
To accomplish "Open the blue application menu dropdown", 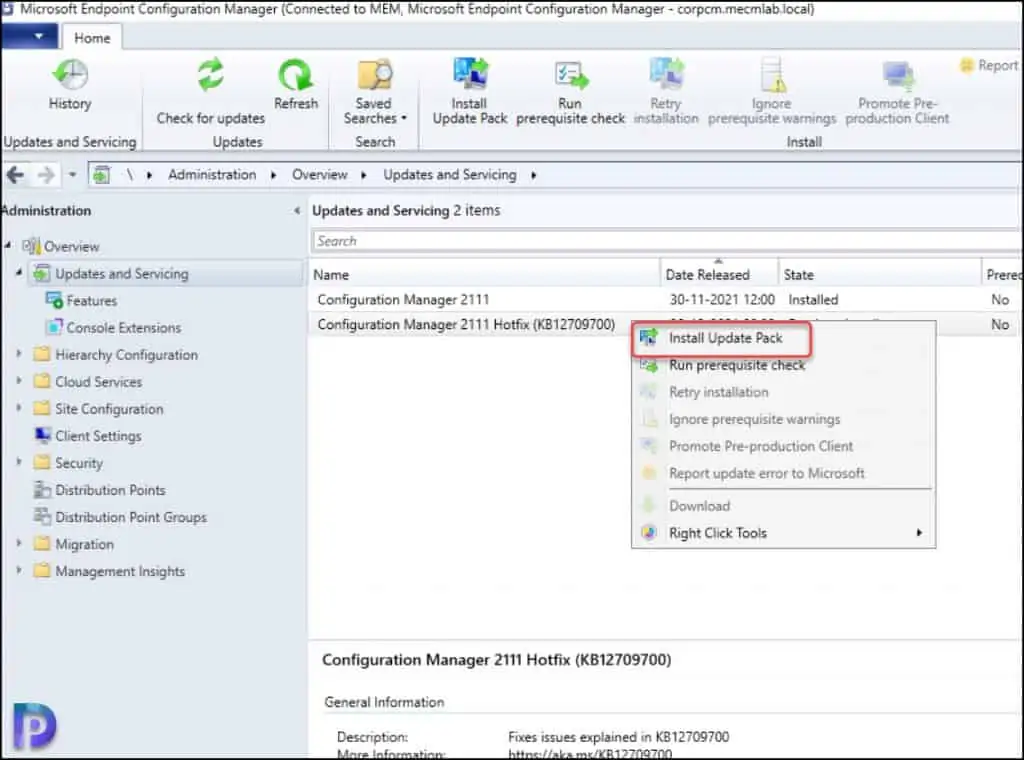I will coord(30,37).
